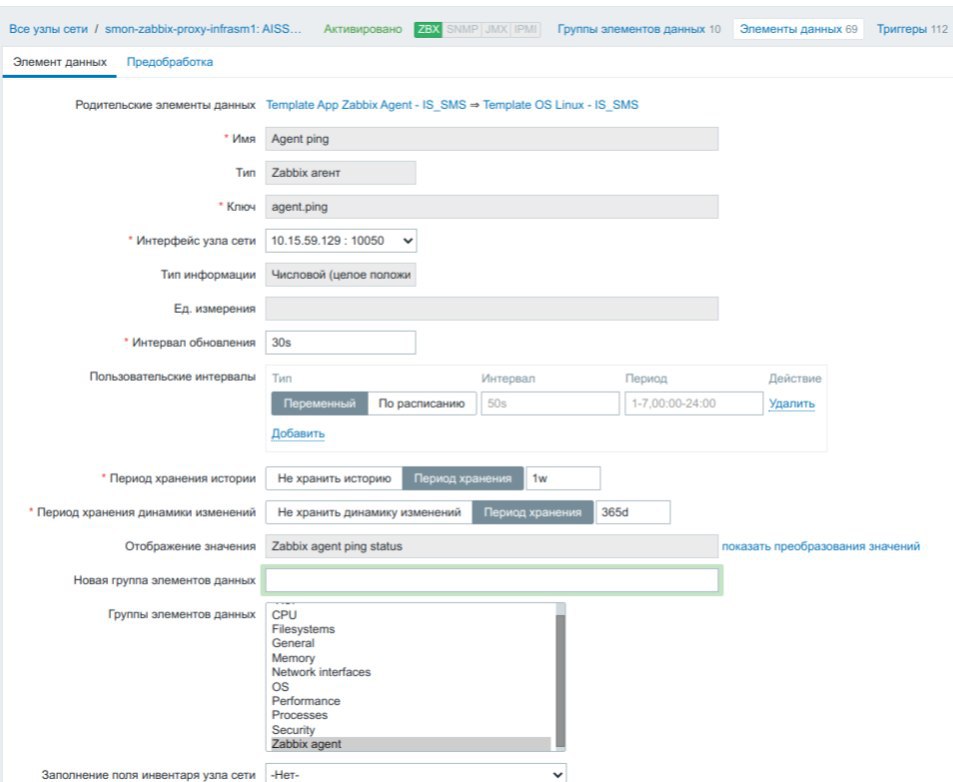Click the 'Ед. измерения' field
This screenshot has width=953, height=782.
click(492, 309)
